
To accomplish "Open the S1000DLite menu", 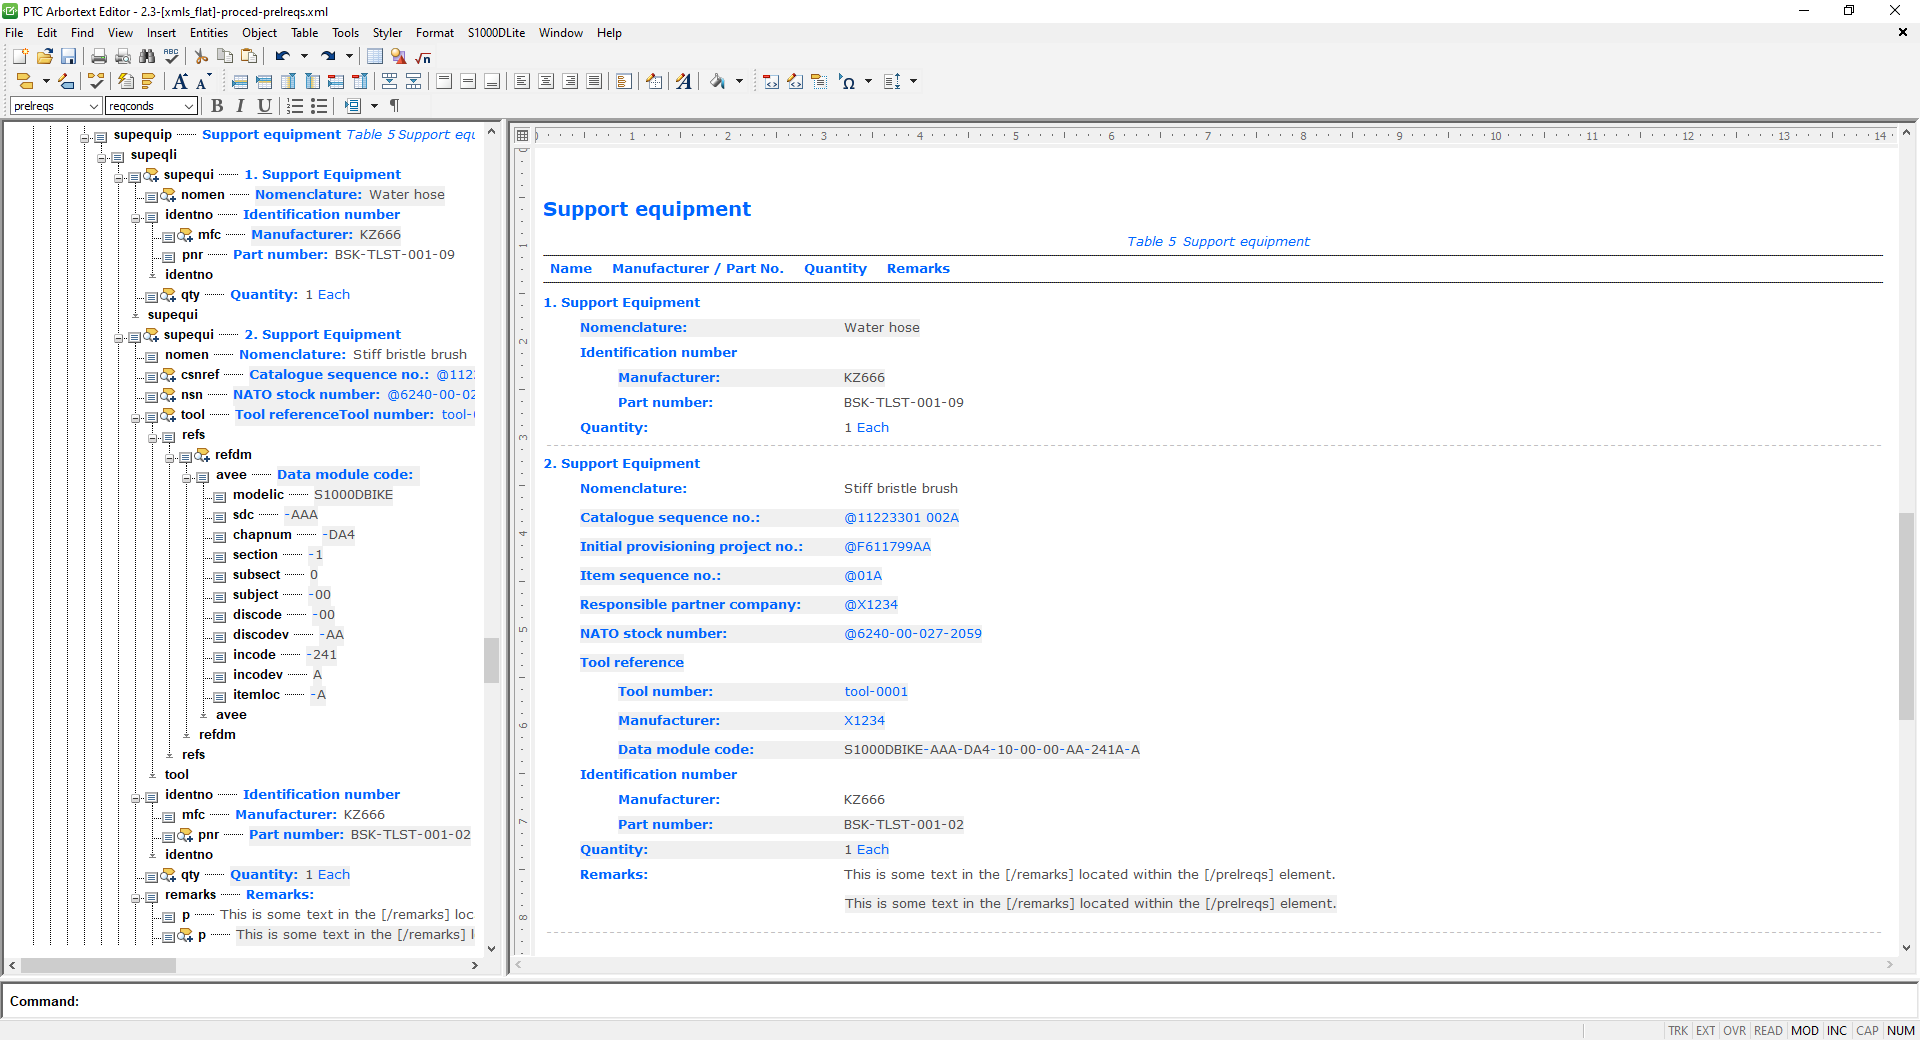I will coord(496,33).
